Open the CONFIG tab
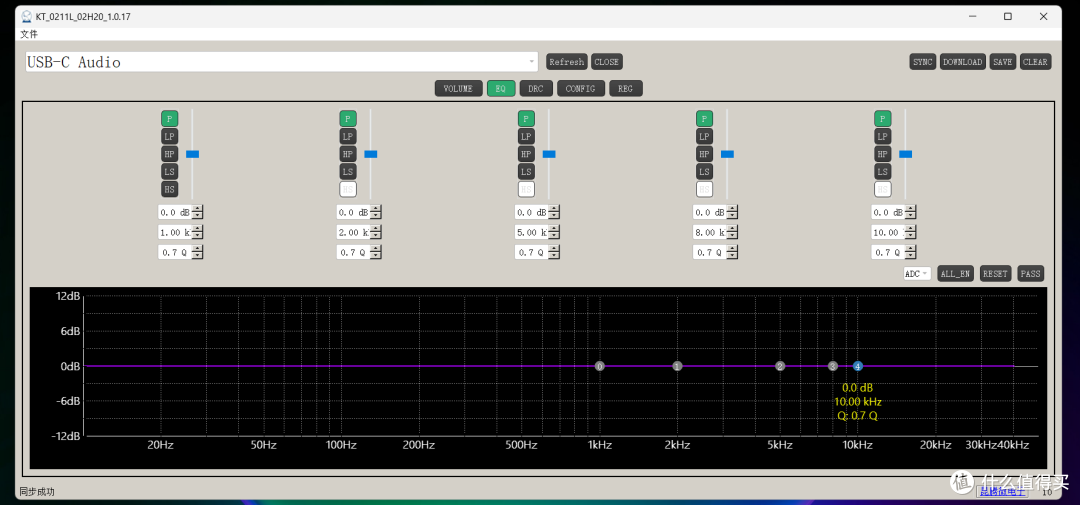The height and width of the screenshot is (505, 1080). (x=581, y=89)
